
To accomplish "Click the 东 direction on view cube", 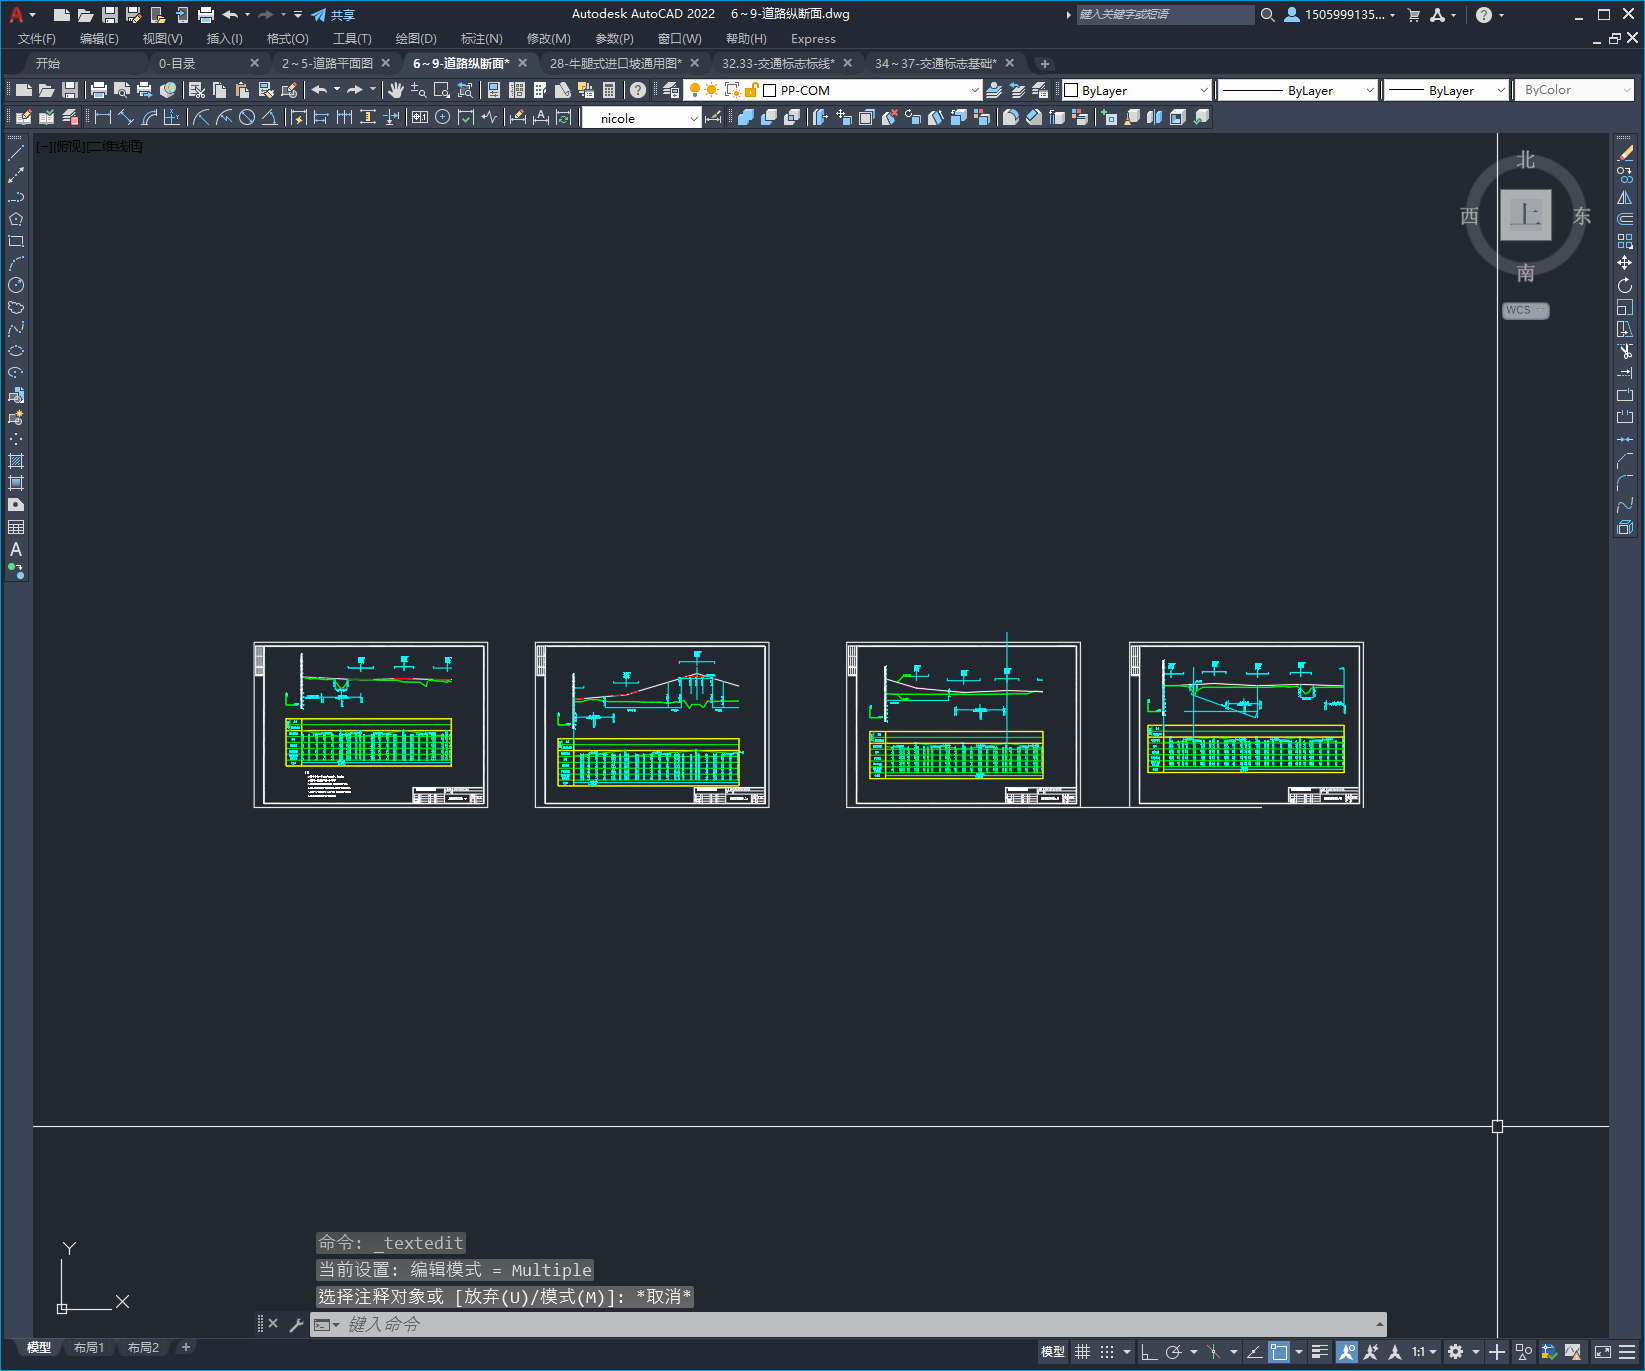I will (1582, 216).
